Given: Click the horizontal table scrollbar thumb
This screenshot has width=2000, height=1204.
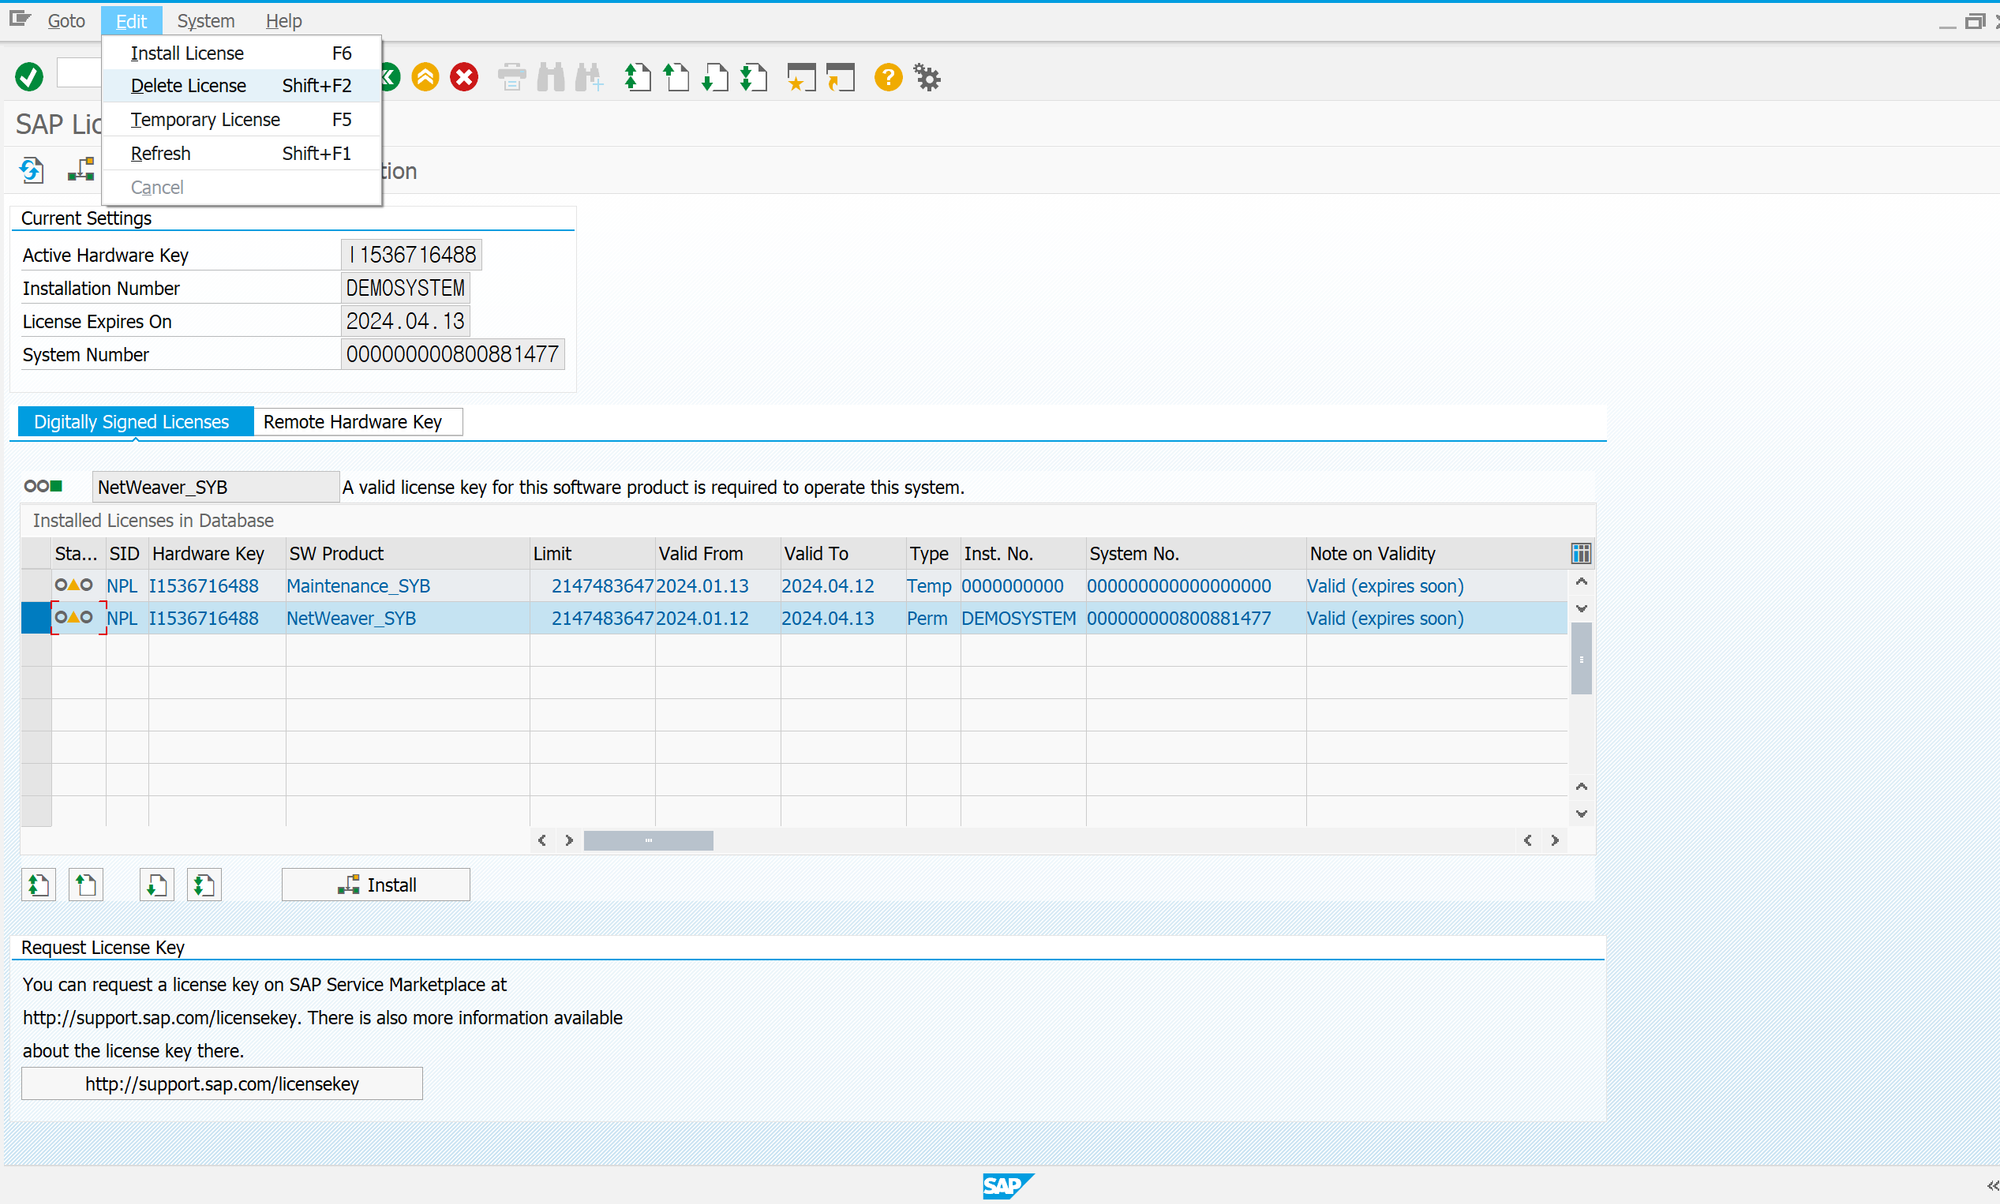Looking at the screenshot, I should point(648,841).
